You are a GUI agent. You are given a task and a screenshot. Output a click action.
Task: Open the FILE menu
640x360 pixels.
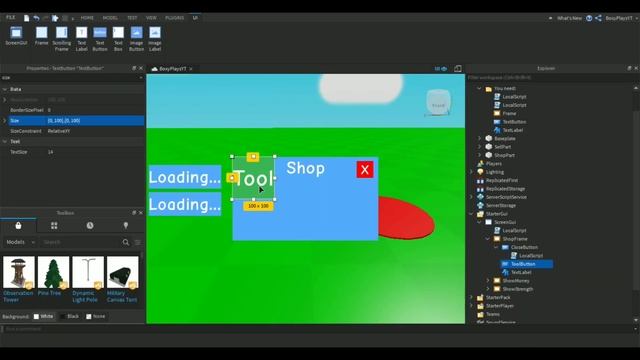pos(11,18)
